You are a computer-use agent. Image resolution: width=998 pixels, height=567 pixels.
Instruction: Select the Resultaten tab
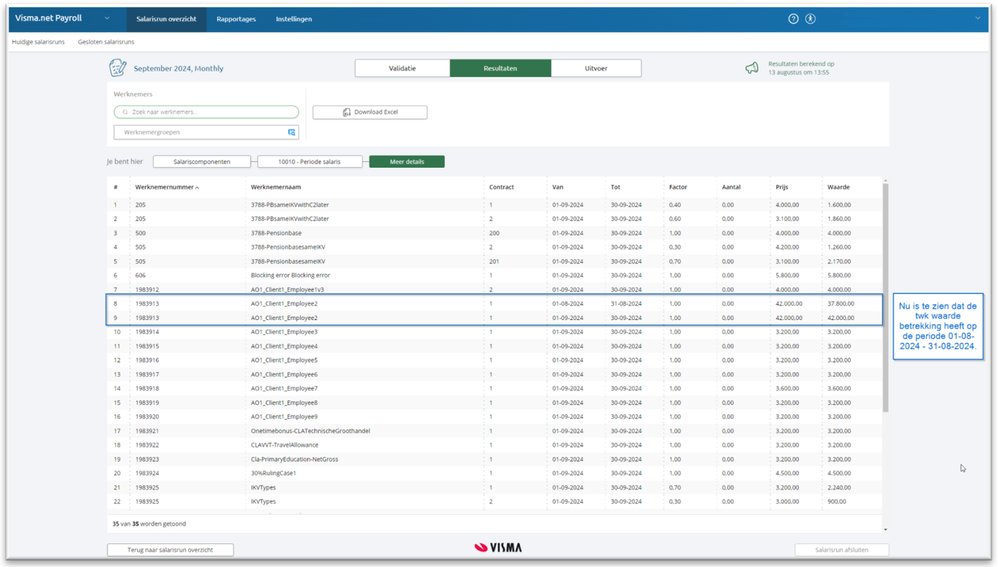point(500,68)
